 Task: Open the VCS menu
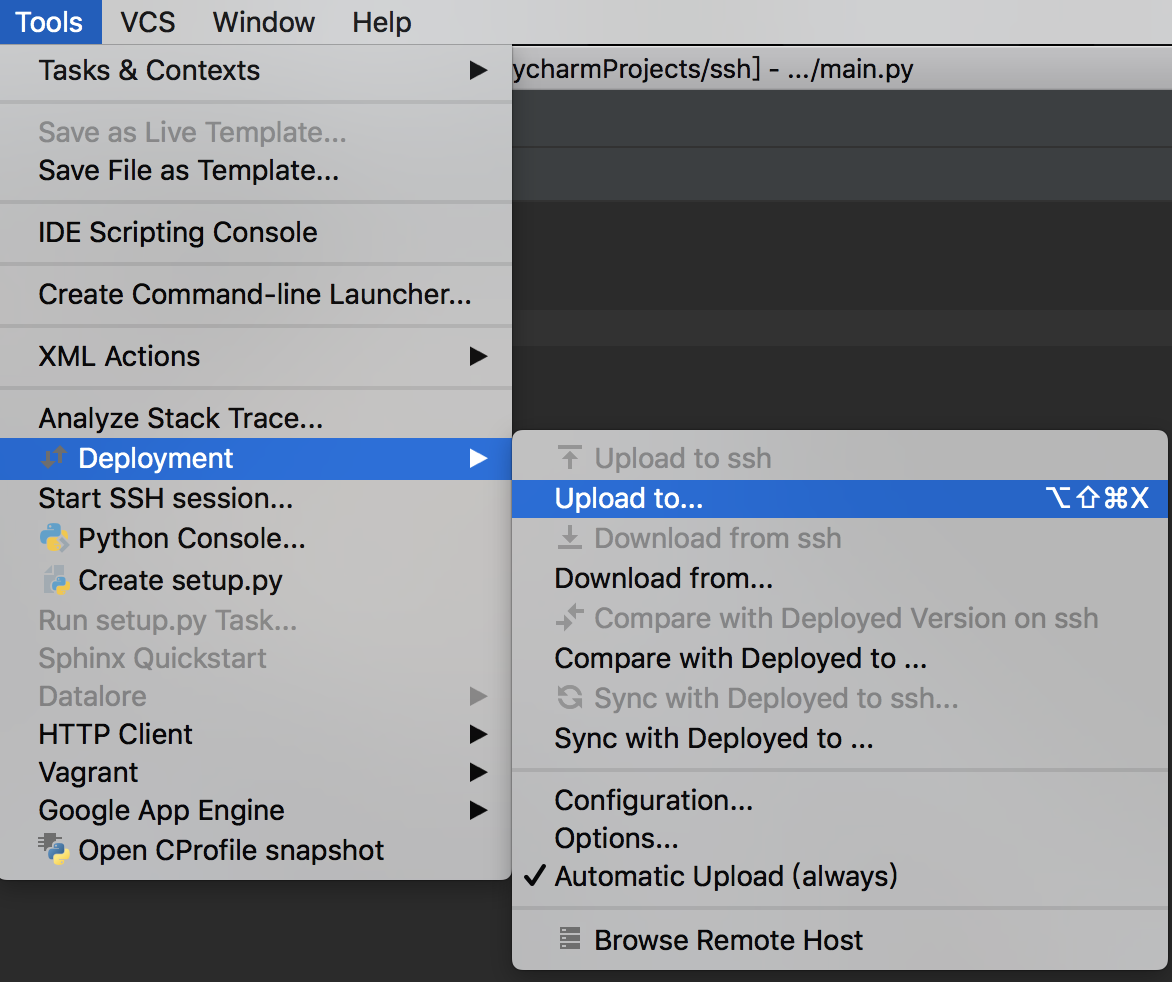148,22
